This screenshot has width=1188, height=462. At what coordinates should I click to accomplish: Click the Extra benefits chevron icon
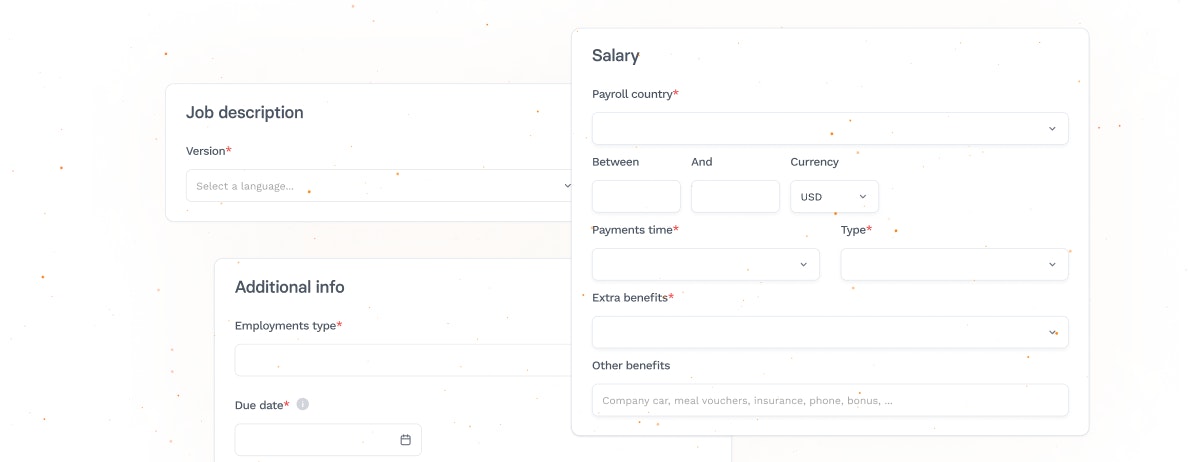[x=1052, y=332]
